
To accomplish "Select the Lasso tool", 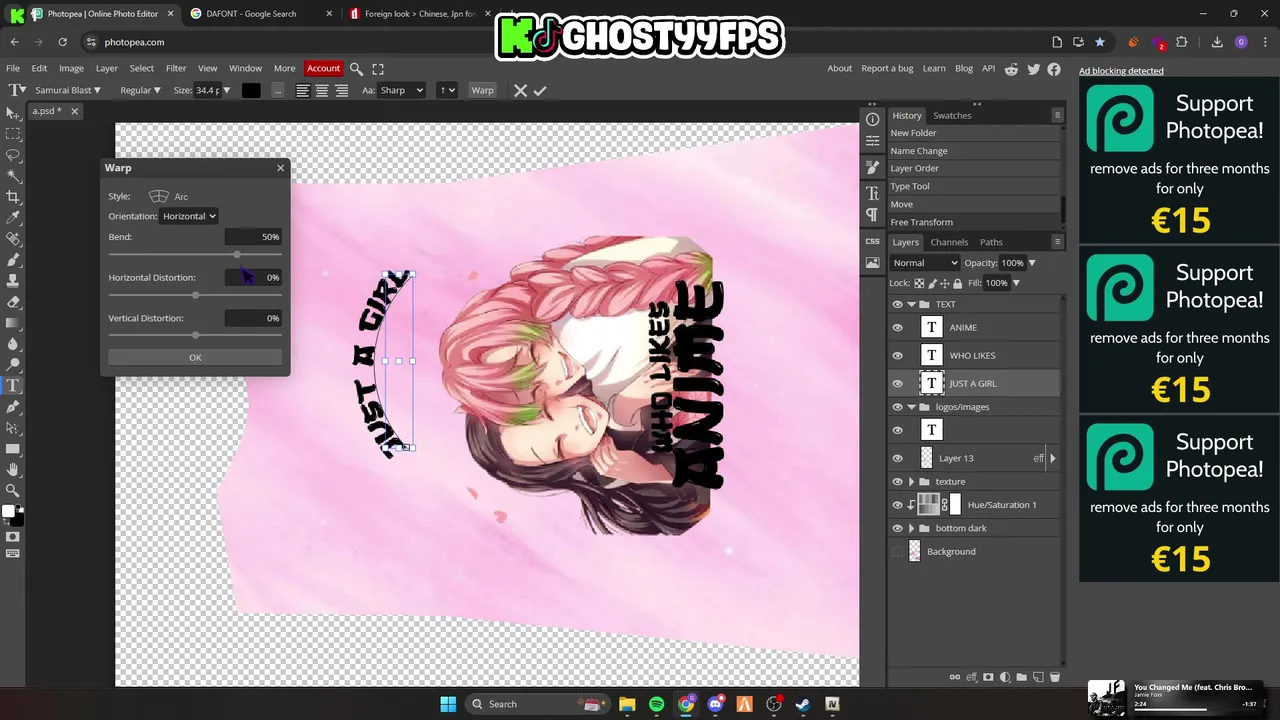I will click(12, 155).
